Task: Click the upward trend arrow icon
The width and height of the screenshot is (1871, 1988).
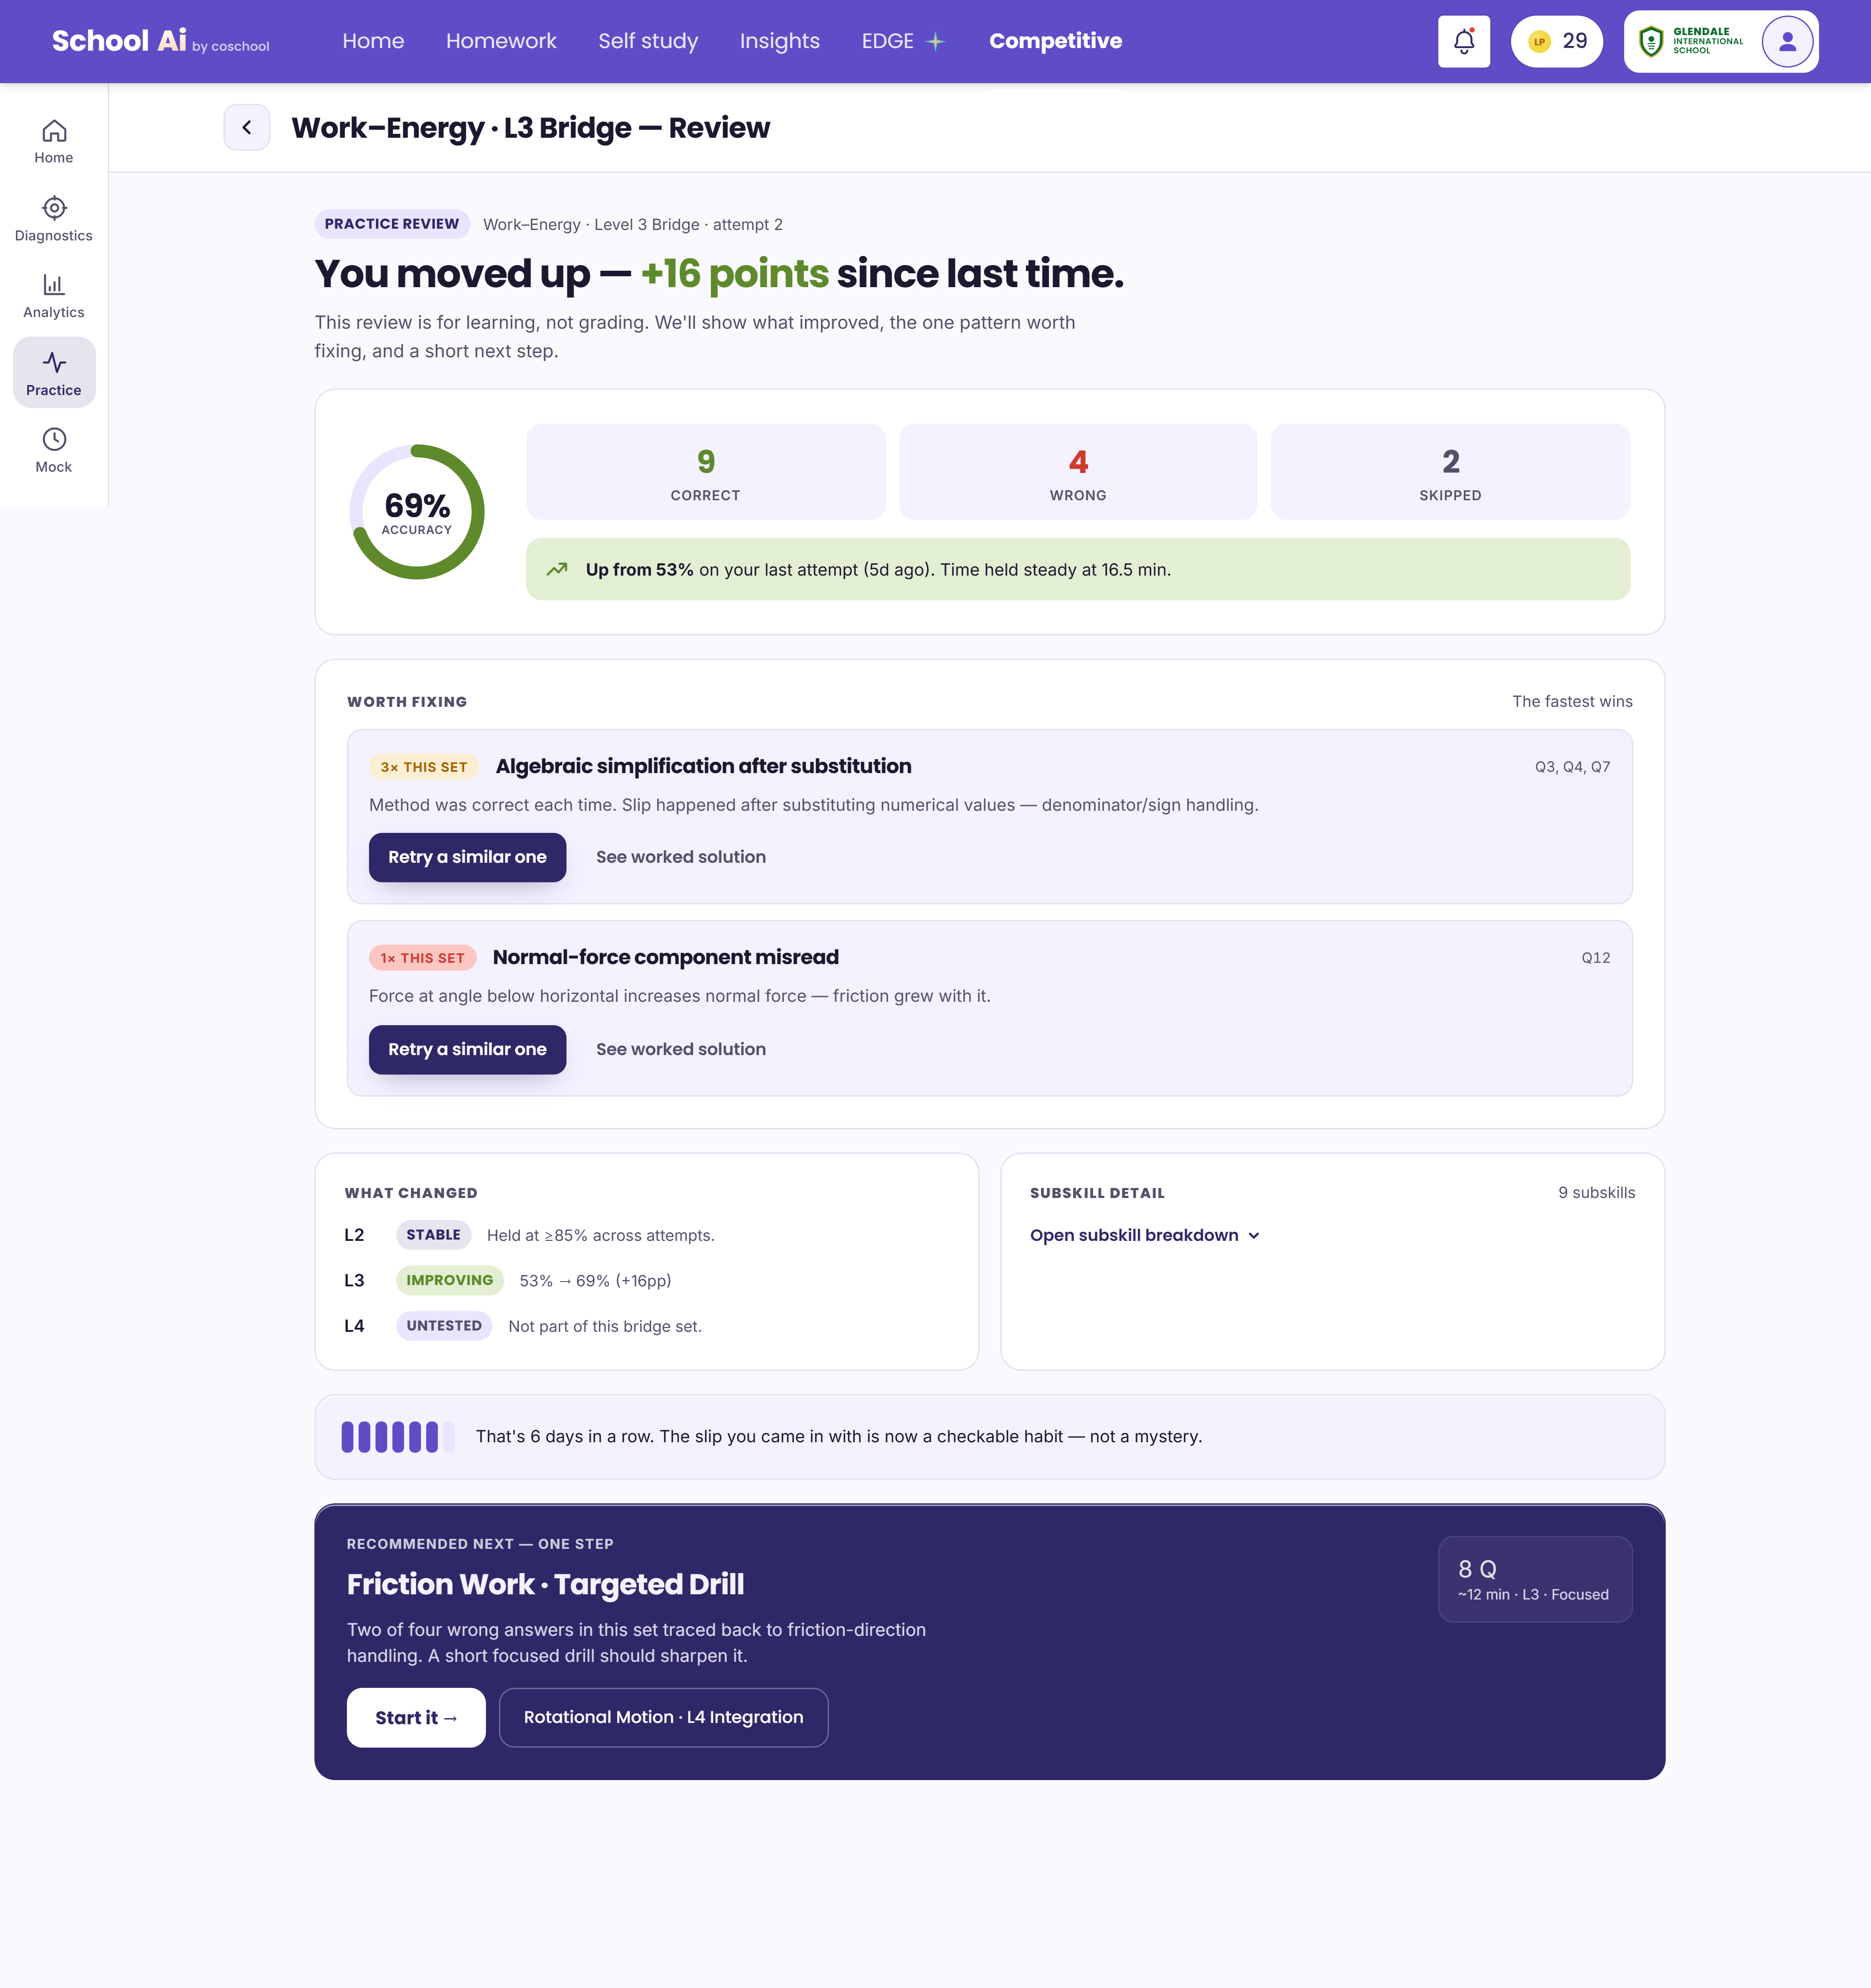Action: pos(557,569)
